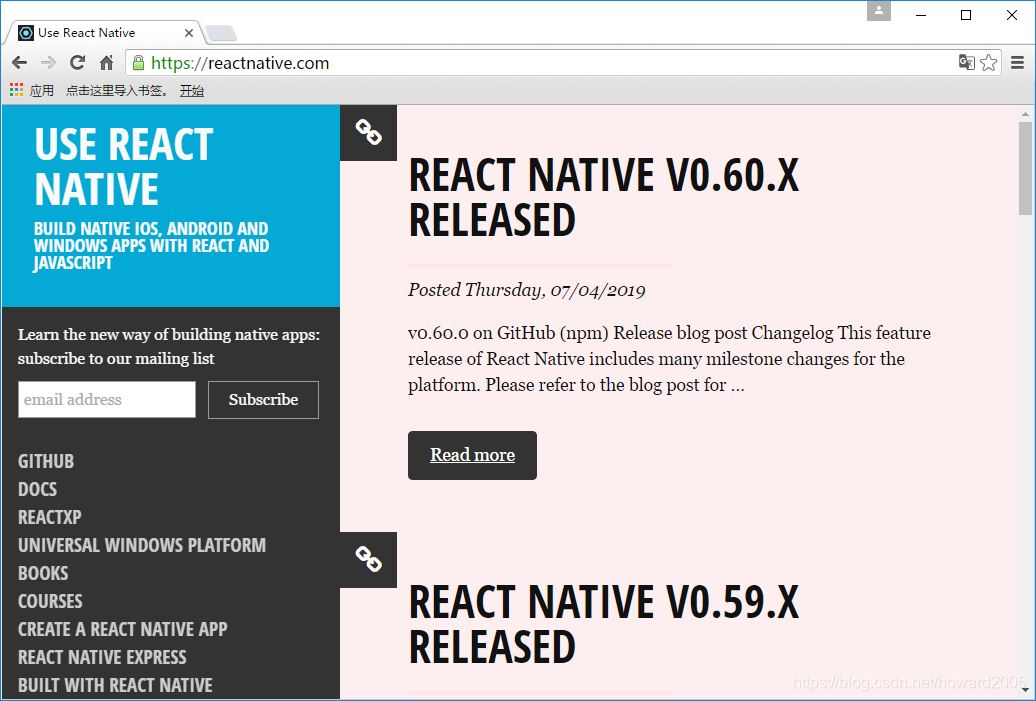Image resolution: width=1036 pixels, height=701 pixels.
Task: Click the green padlock security icon
Action: click(x=138, y=63)
